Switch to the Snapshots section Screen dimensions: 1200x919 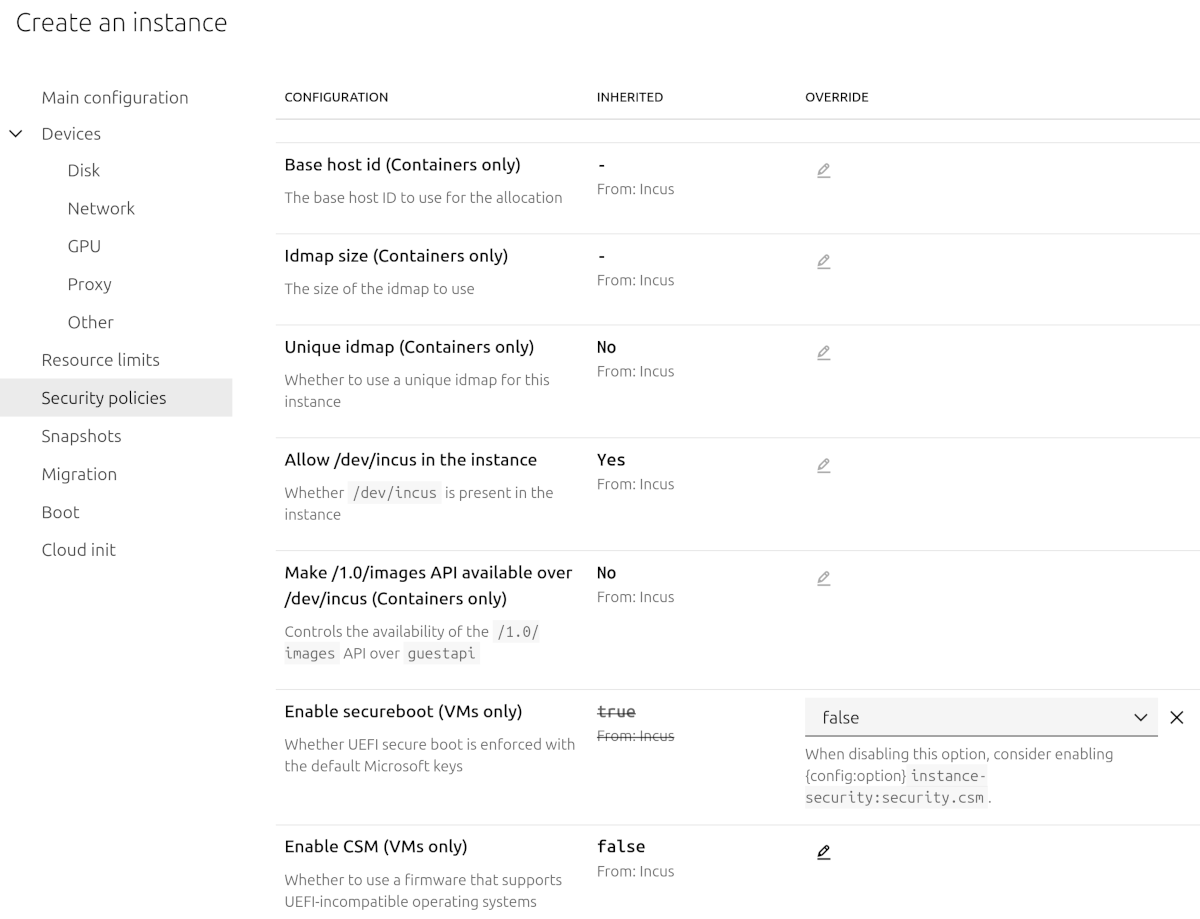click(x=81, y=436)
